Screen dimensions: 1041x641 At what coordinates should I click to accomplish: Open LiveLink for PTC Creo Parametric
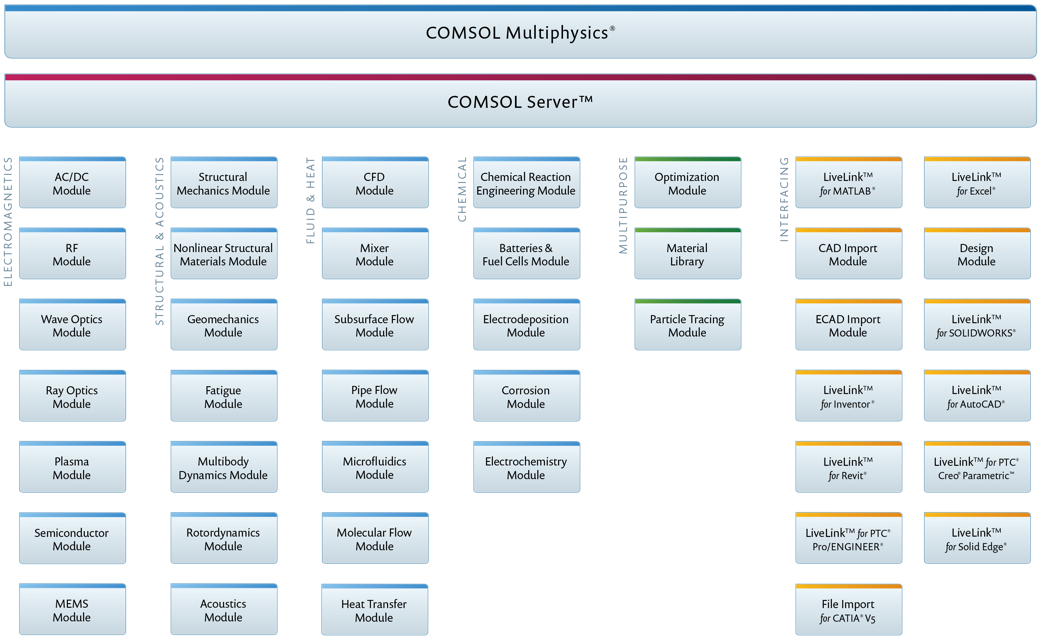point(977,467)
